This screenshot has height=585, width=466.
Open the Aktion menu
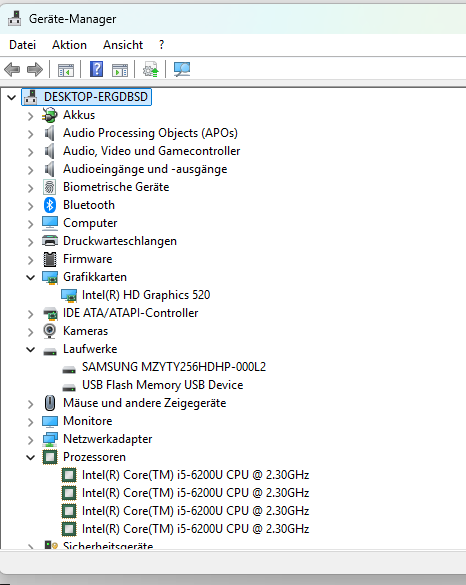[x=69, y=45]
